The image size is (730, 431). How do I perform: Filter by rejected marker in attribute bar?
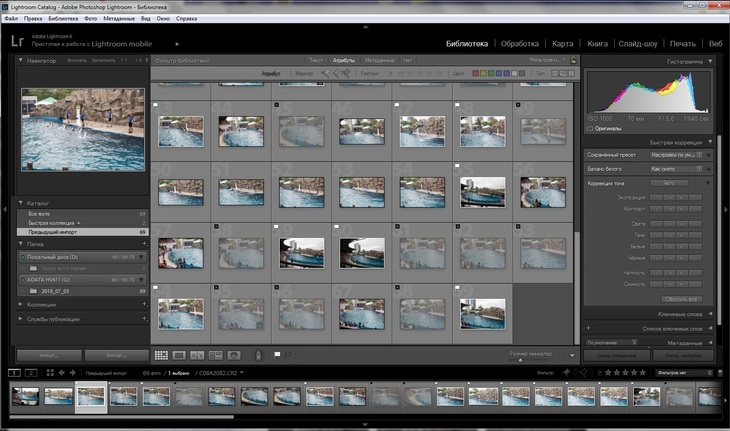pos(346,73)
